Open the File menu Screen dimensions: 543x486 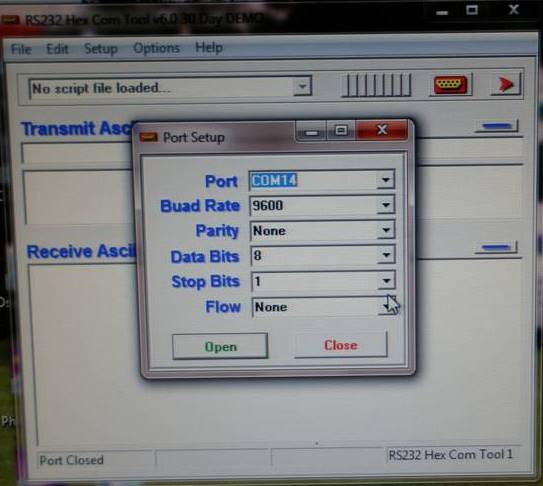[21, 49]
